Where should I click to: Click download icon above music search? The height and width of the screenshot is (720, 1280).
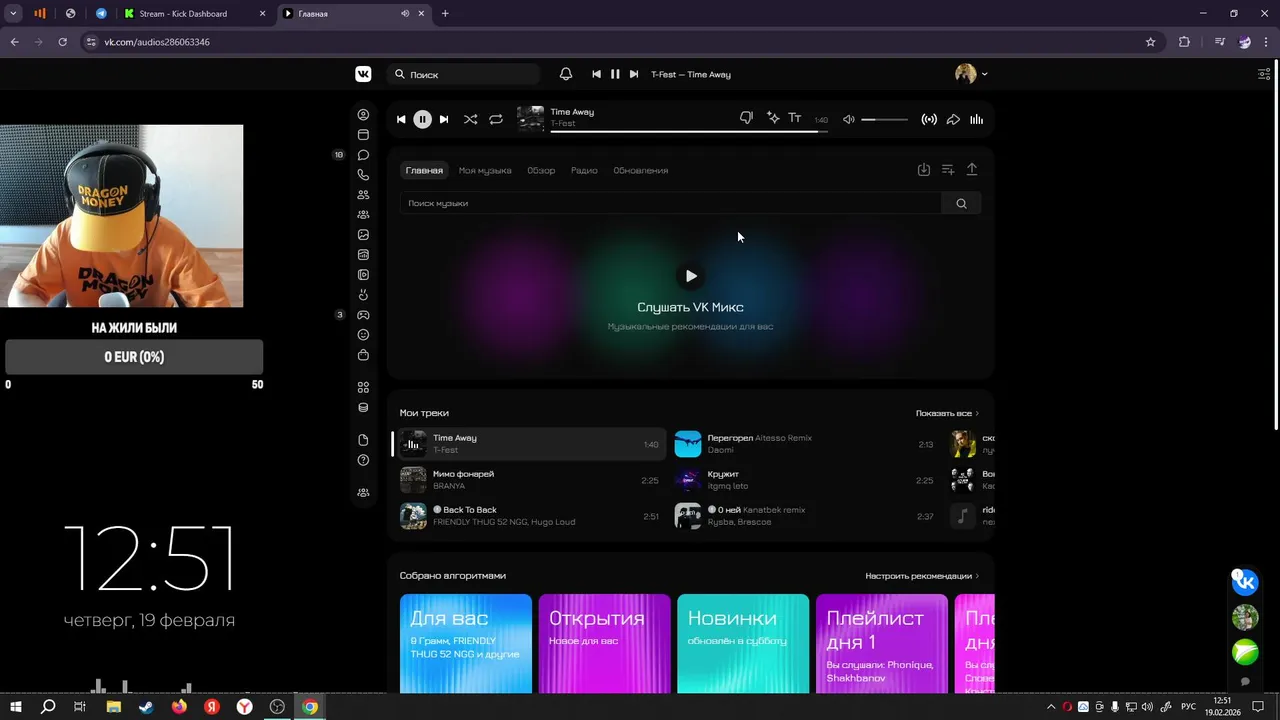[x=924, y=170]
